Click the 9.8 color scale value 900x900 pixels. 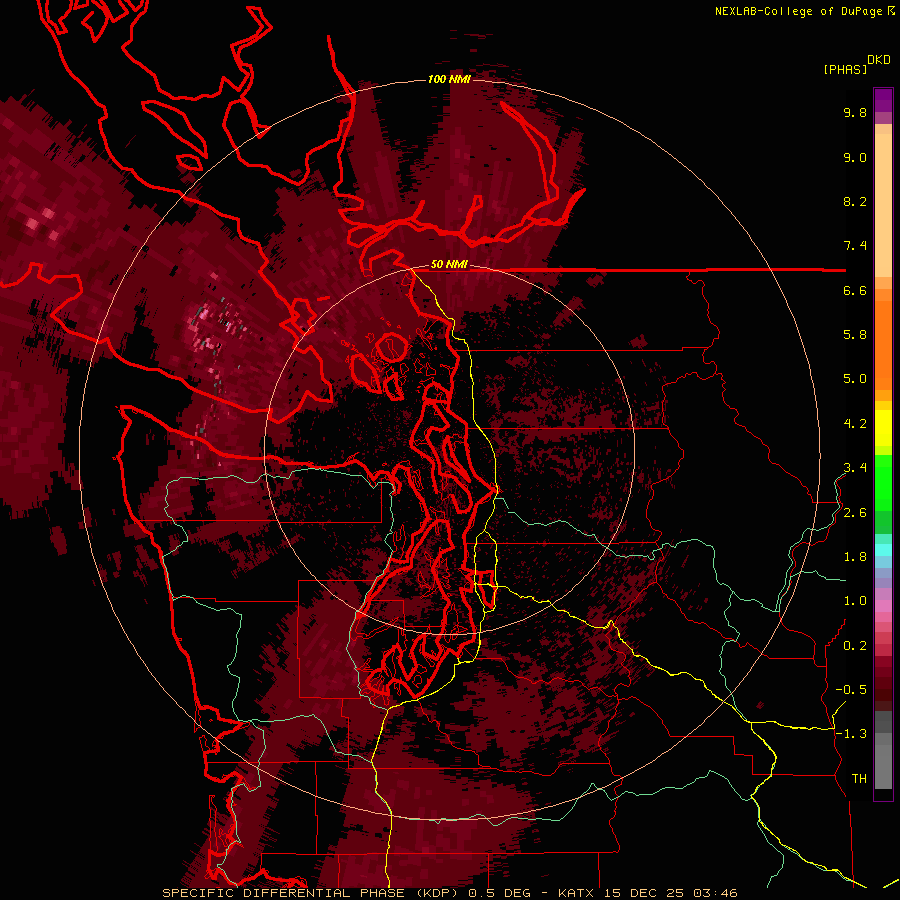coord(855,113)
